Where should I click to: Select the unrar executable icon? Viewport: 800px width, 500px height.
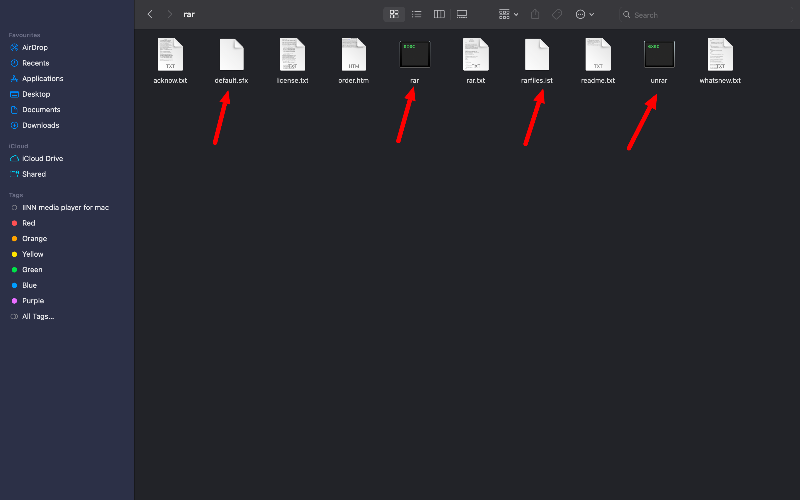pos(659,55)
